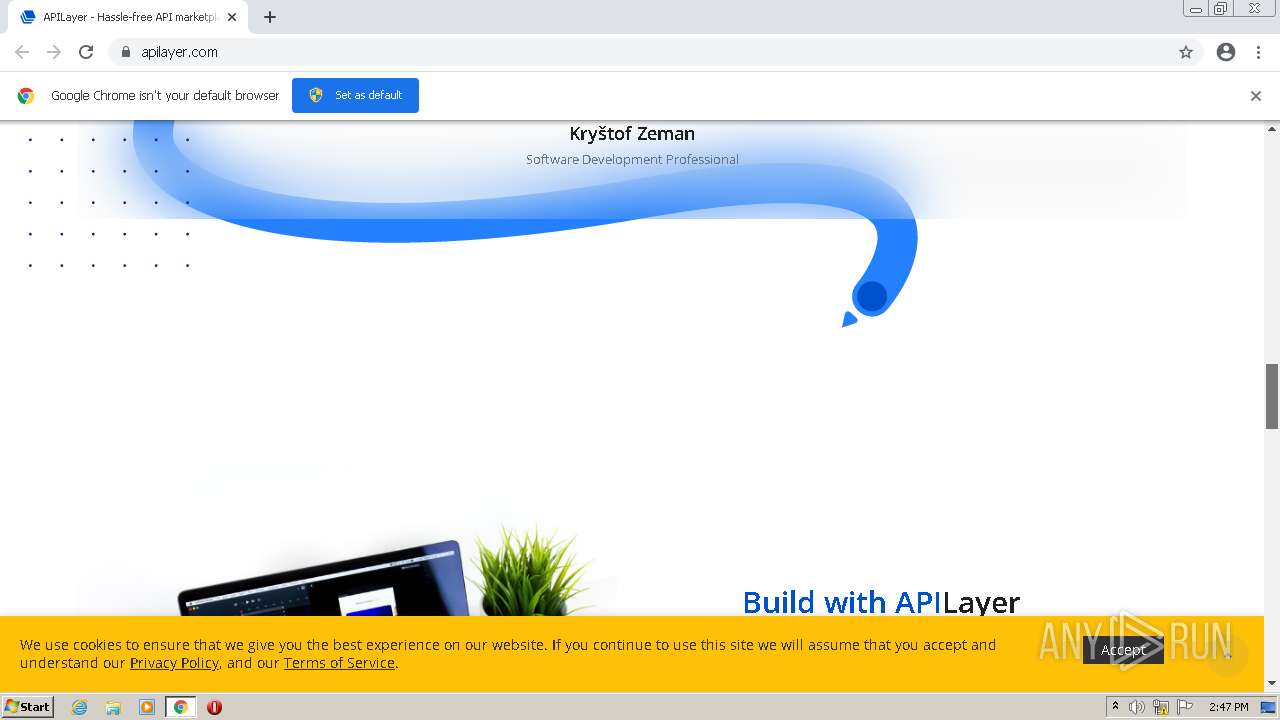Screen dimensions: 1280x720
Task: Click the scrollbar down arrow
Action: [1272, 684]
